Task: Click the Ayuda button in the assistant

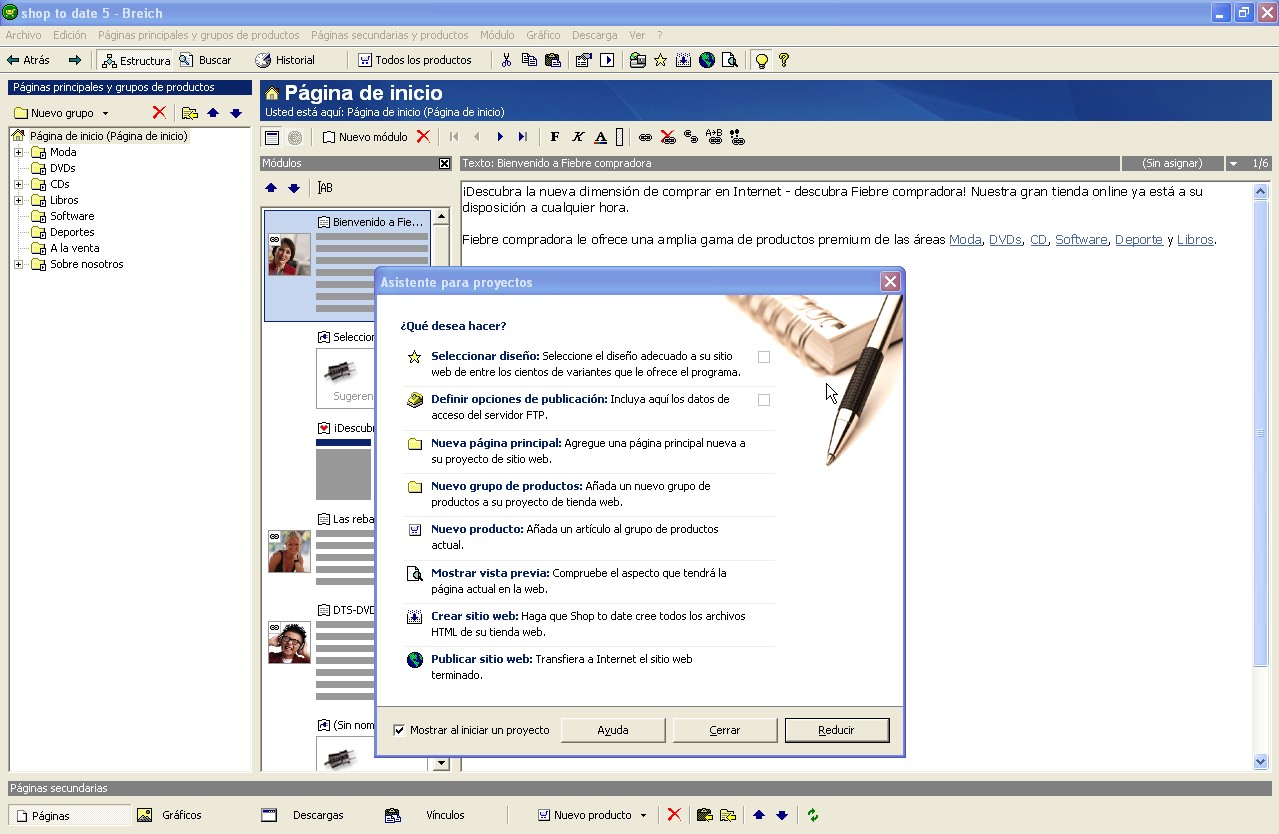Action: point(613,730)
